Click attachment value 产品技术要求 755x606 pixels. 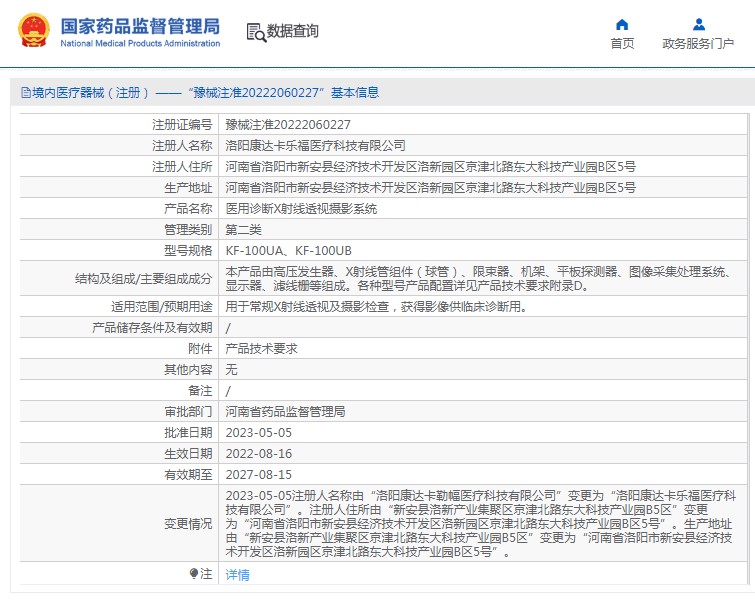pos(261,348)
